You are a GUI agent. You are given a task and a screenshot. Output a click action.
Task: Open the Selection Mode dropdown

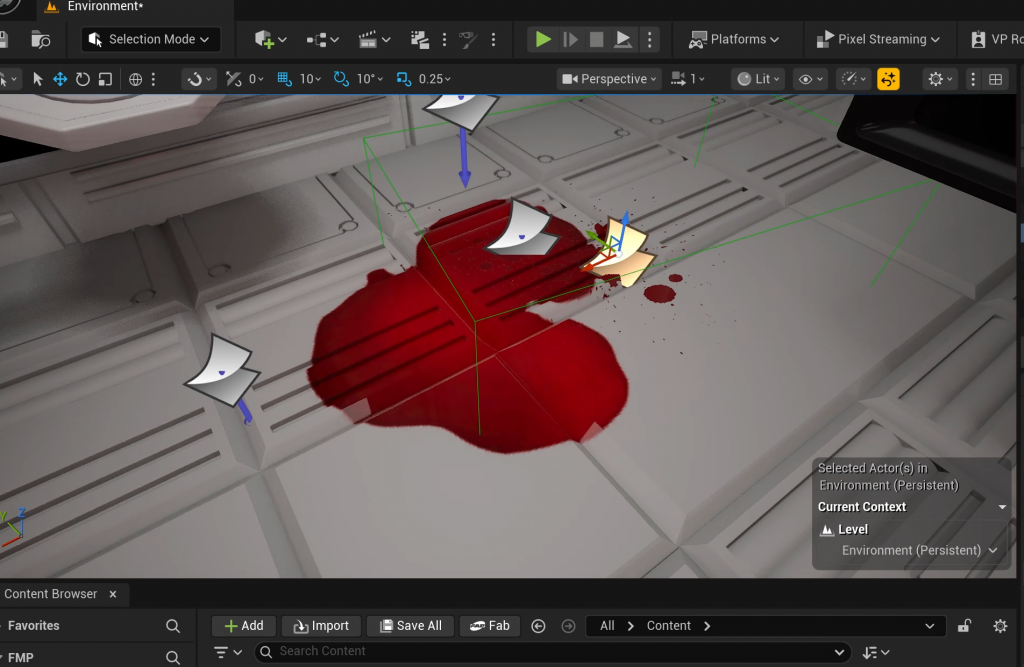151,39
